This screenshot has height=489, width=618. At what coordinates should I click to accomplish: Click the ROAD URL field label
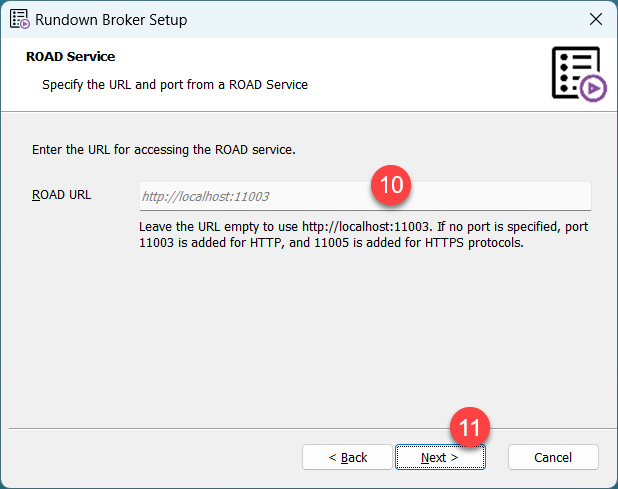tap(62, 195)
